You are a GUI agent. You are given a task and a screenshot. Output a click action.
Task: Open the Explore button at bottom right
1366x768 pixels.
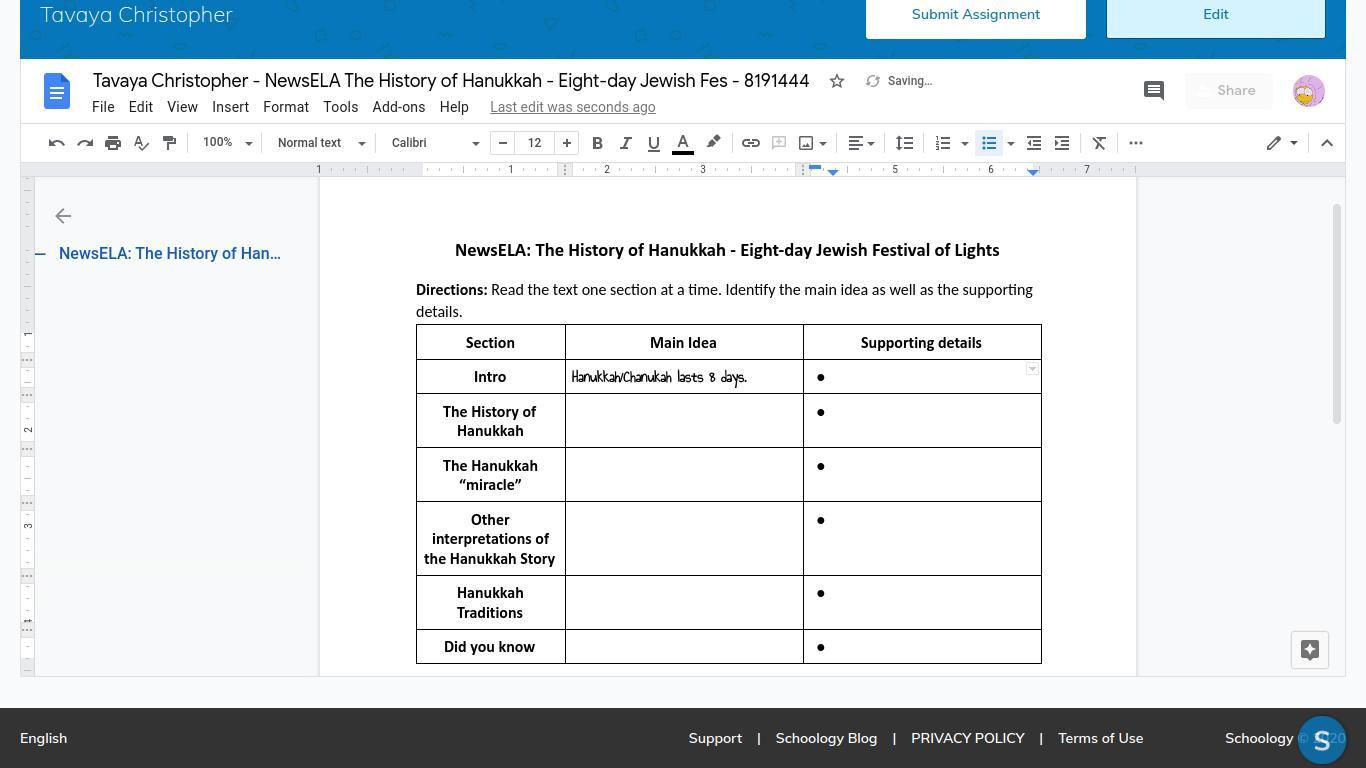[x=1309, y=650]
